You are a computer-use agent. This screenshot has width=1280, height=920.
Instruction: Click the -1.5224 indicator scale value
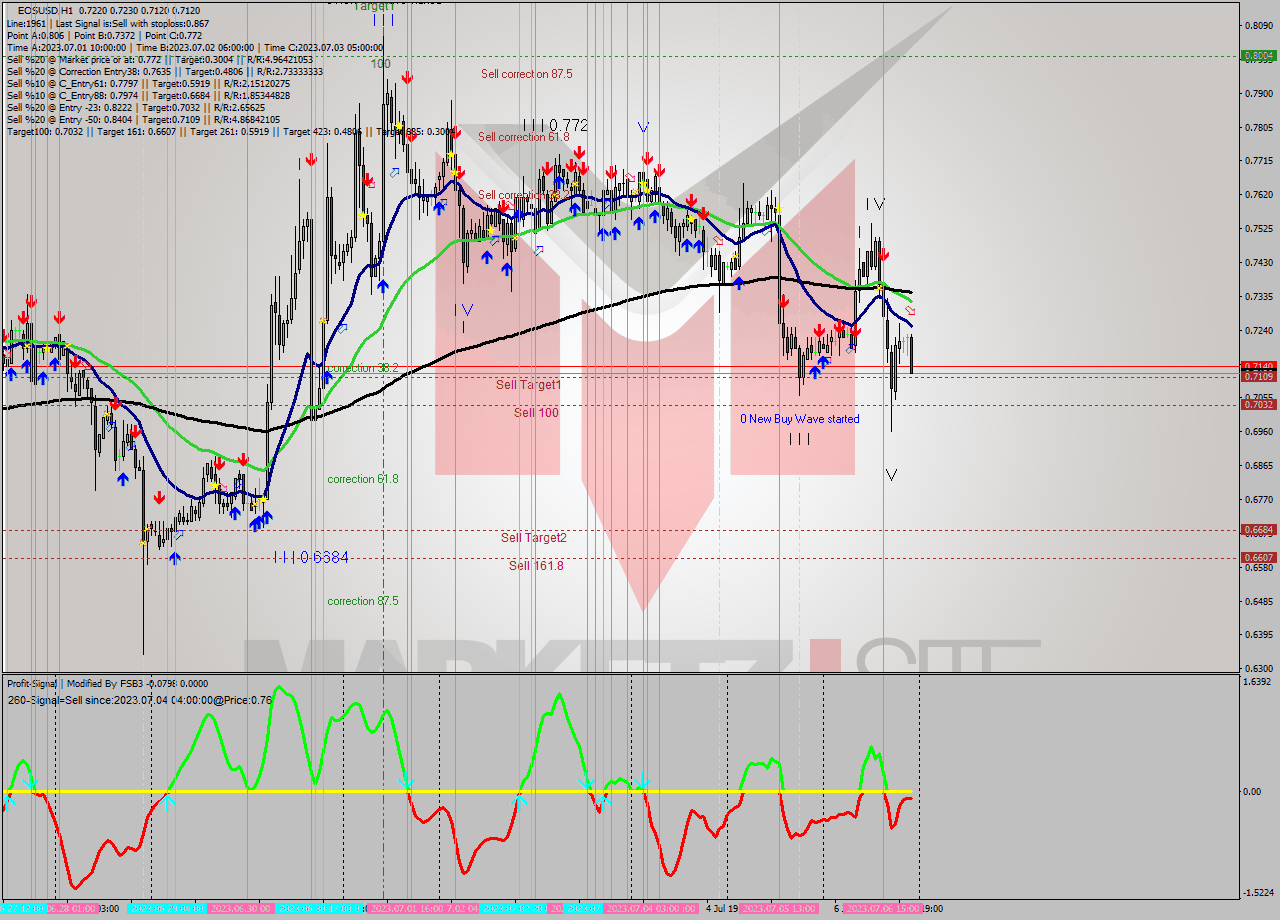click(x=1258, y=893)
